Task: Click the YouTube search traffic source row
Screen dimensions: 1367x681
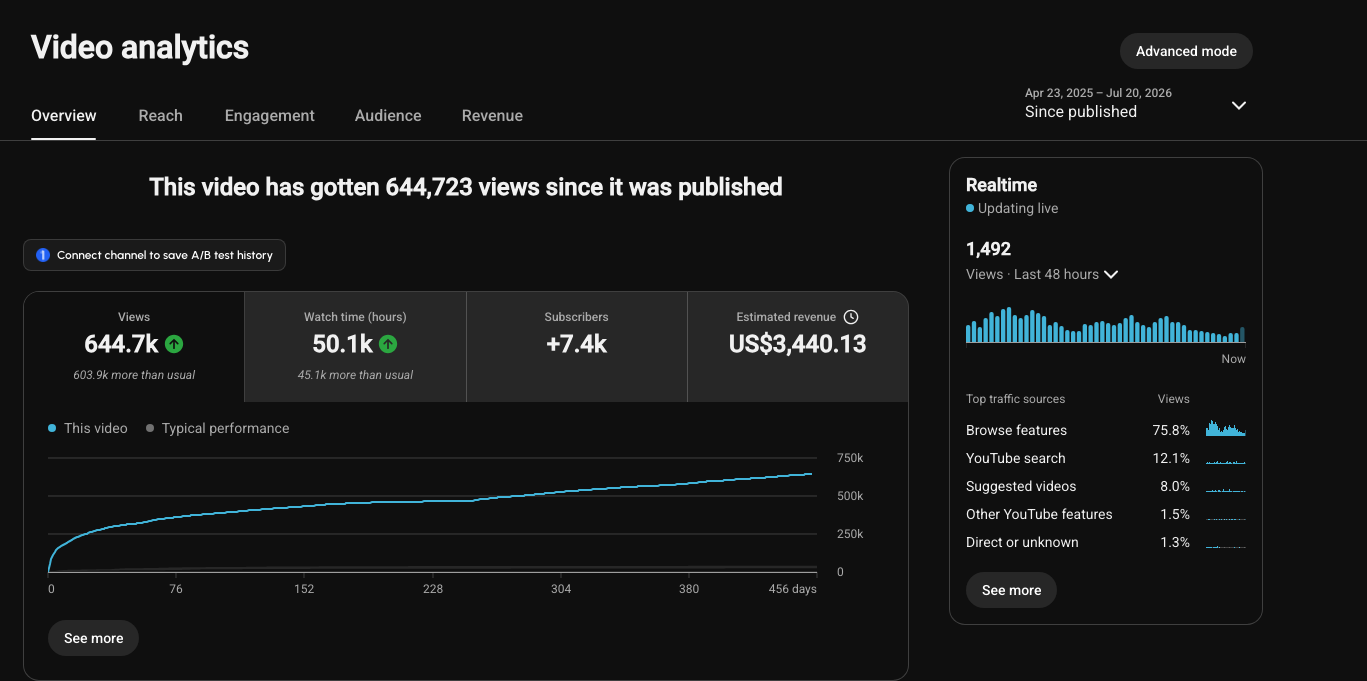Action: click(1106, 458)
